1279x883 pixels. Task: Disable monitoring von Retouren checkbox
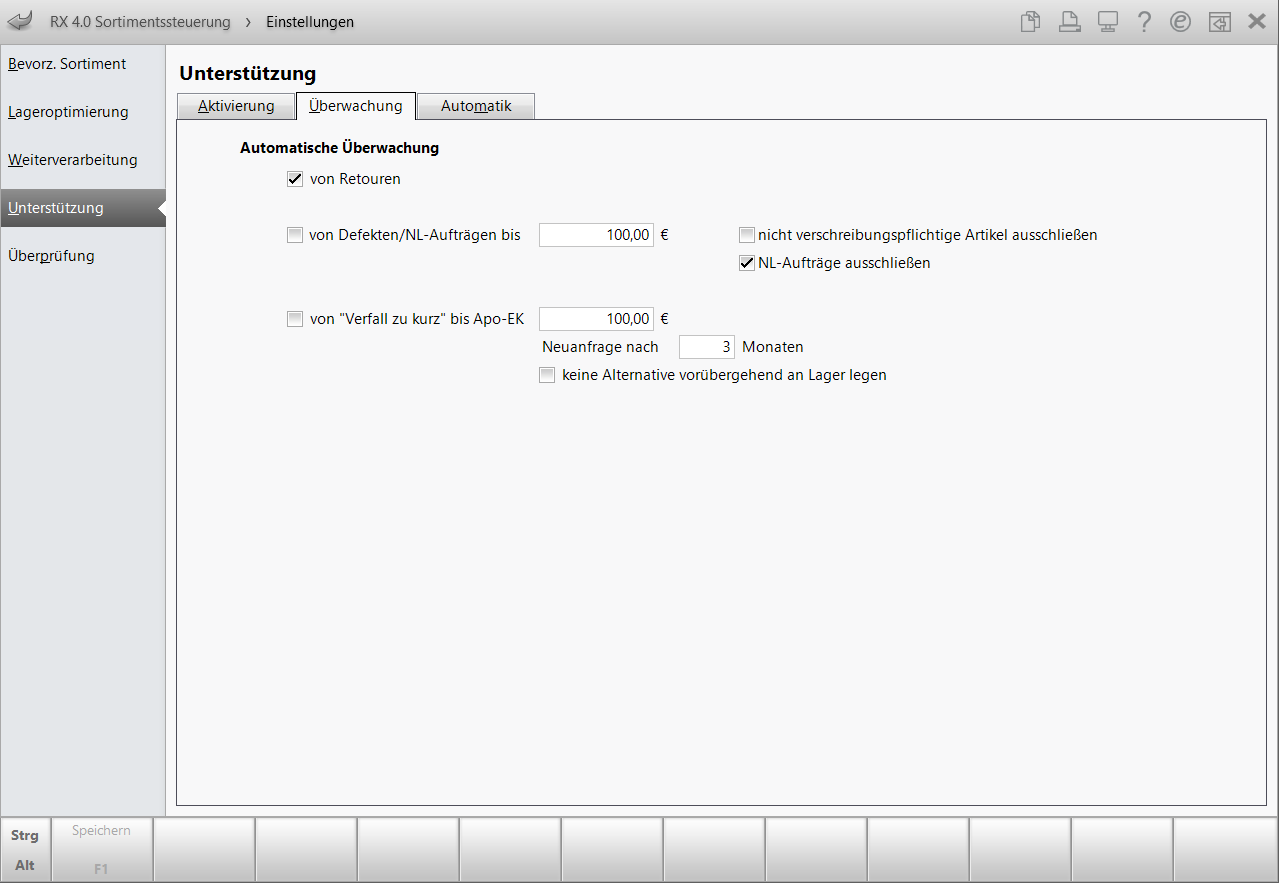(x=295, y=180)
